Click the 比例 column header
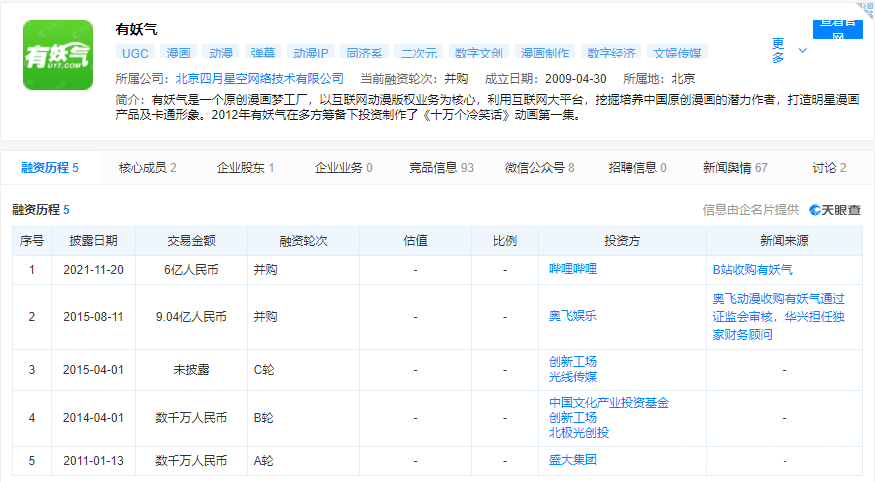 [504, 241]
